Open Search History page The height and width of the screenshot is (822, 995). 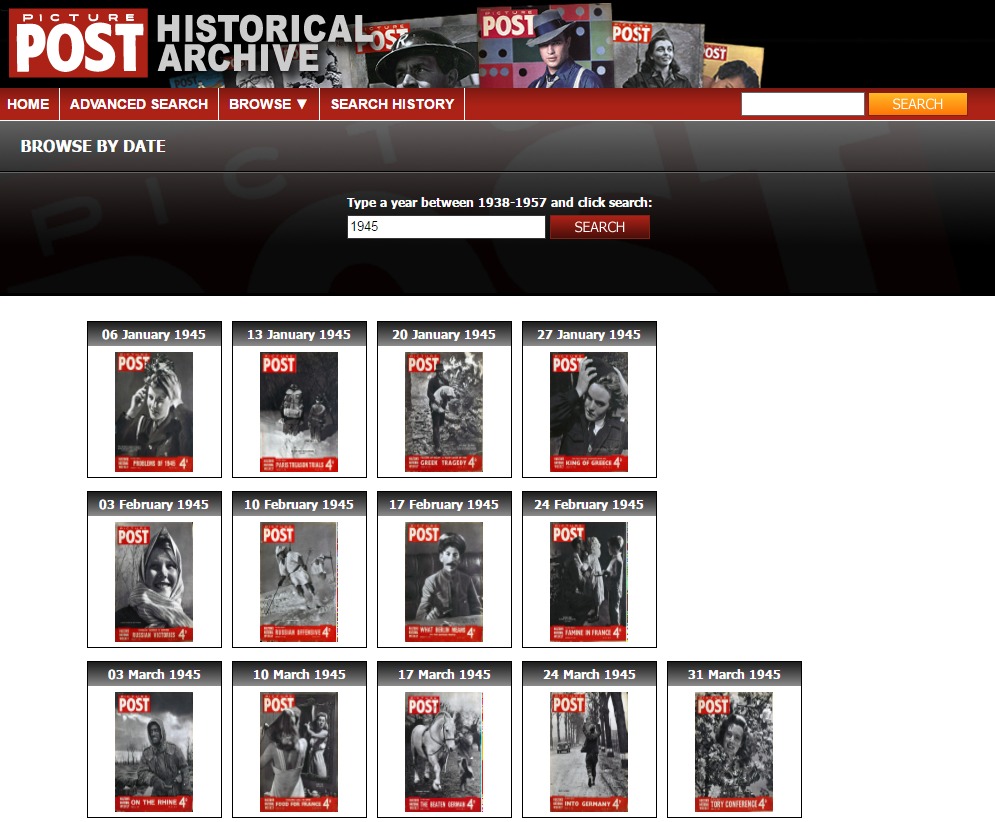click(392, 104)
